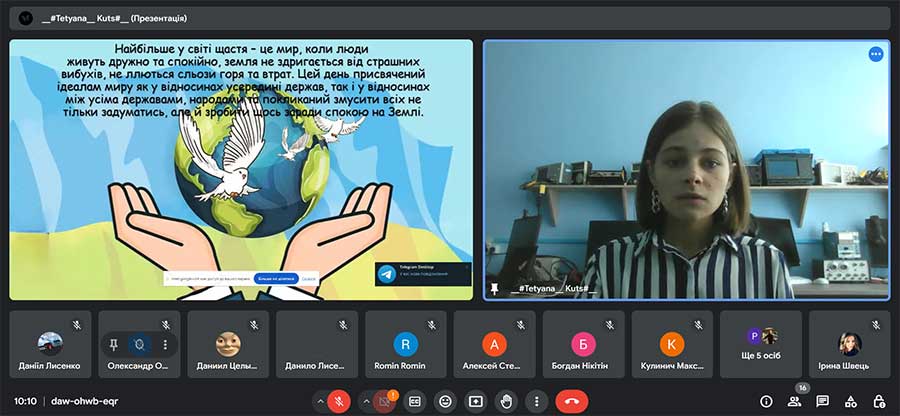Pin Олександр's tile using the pin icon
This screenshot has height=416, width=900.
[x=114, y=344]
